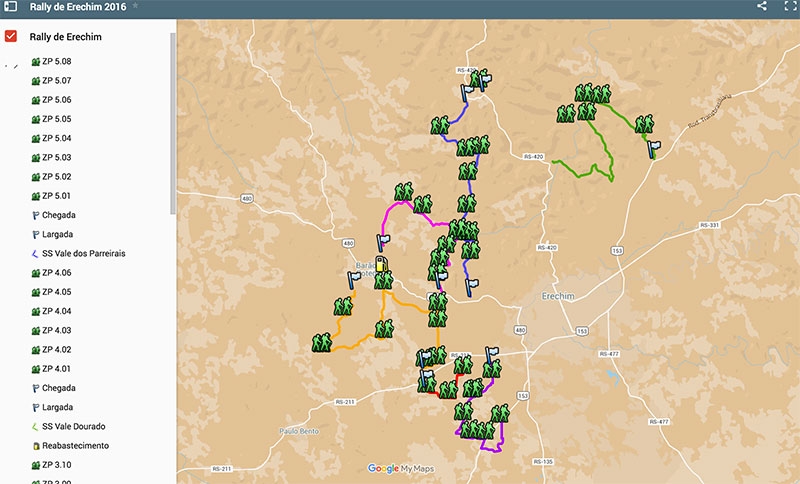Collapse the sidebar panel icon
The height and width of the screenshot is (484, 800).
tap(11, 7)
